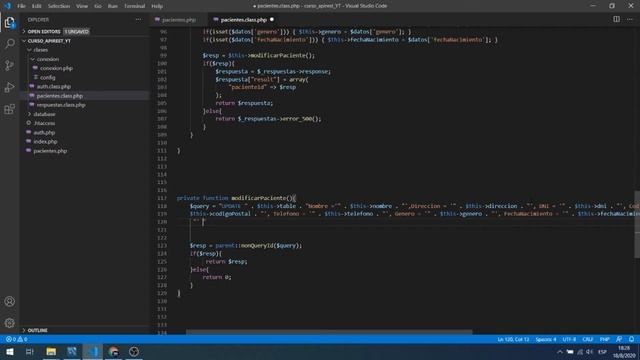Show hidden system tray icons chevron
Screen dimensions: 640x360
pos(560,352)
